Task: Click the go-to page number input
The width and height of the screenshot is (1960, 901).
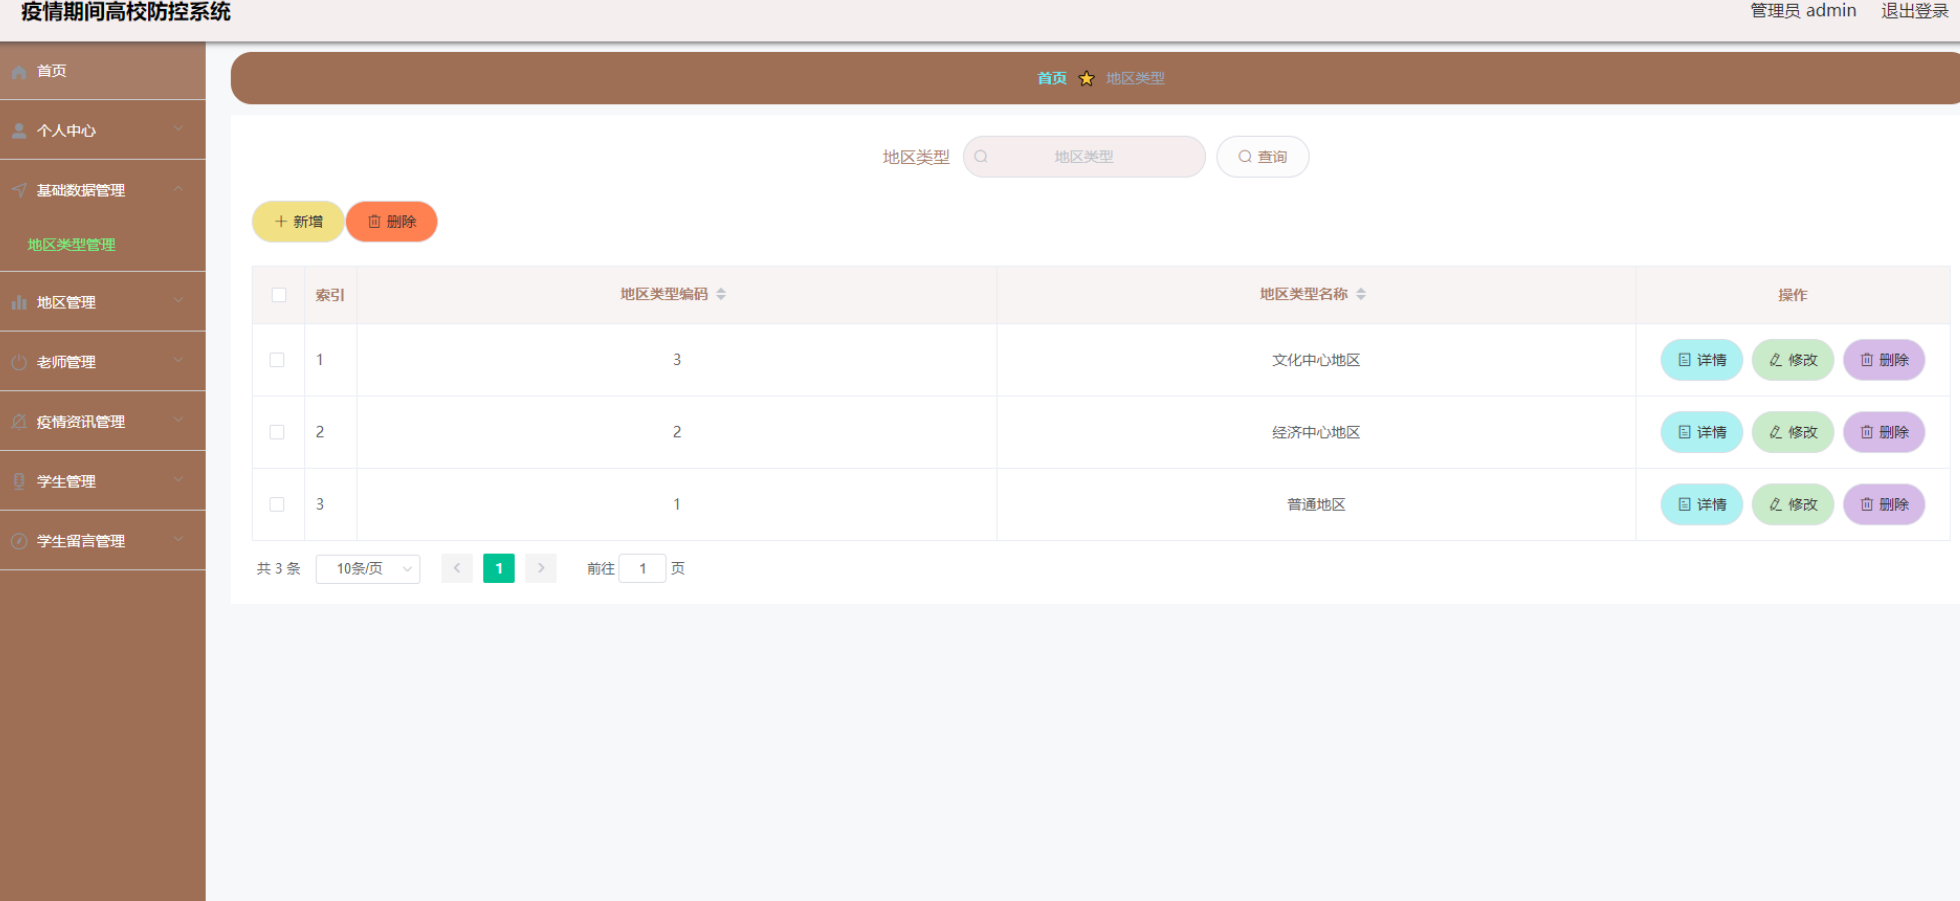Action: (643, 569)
